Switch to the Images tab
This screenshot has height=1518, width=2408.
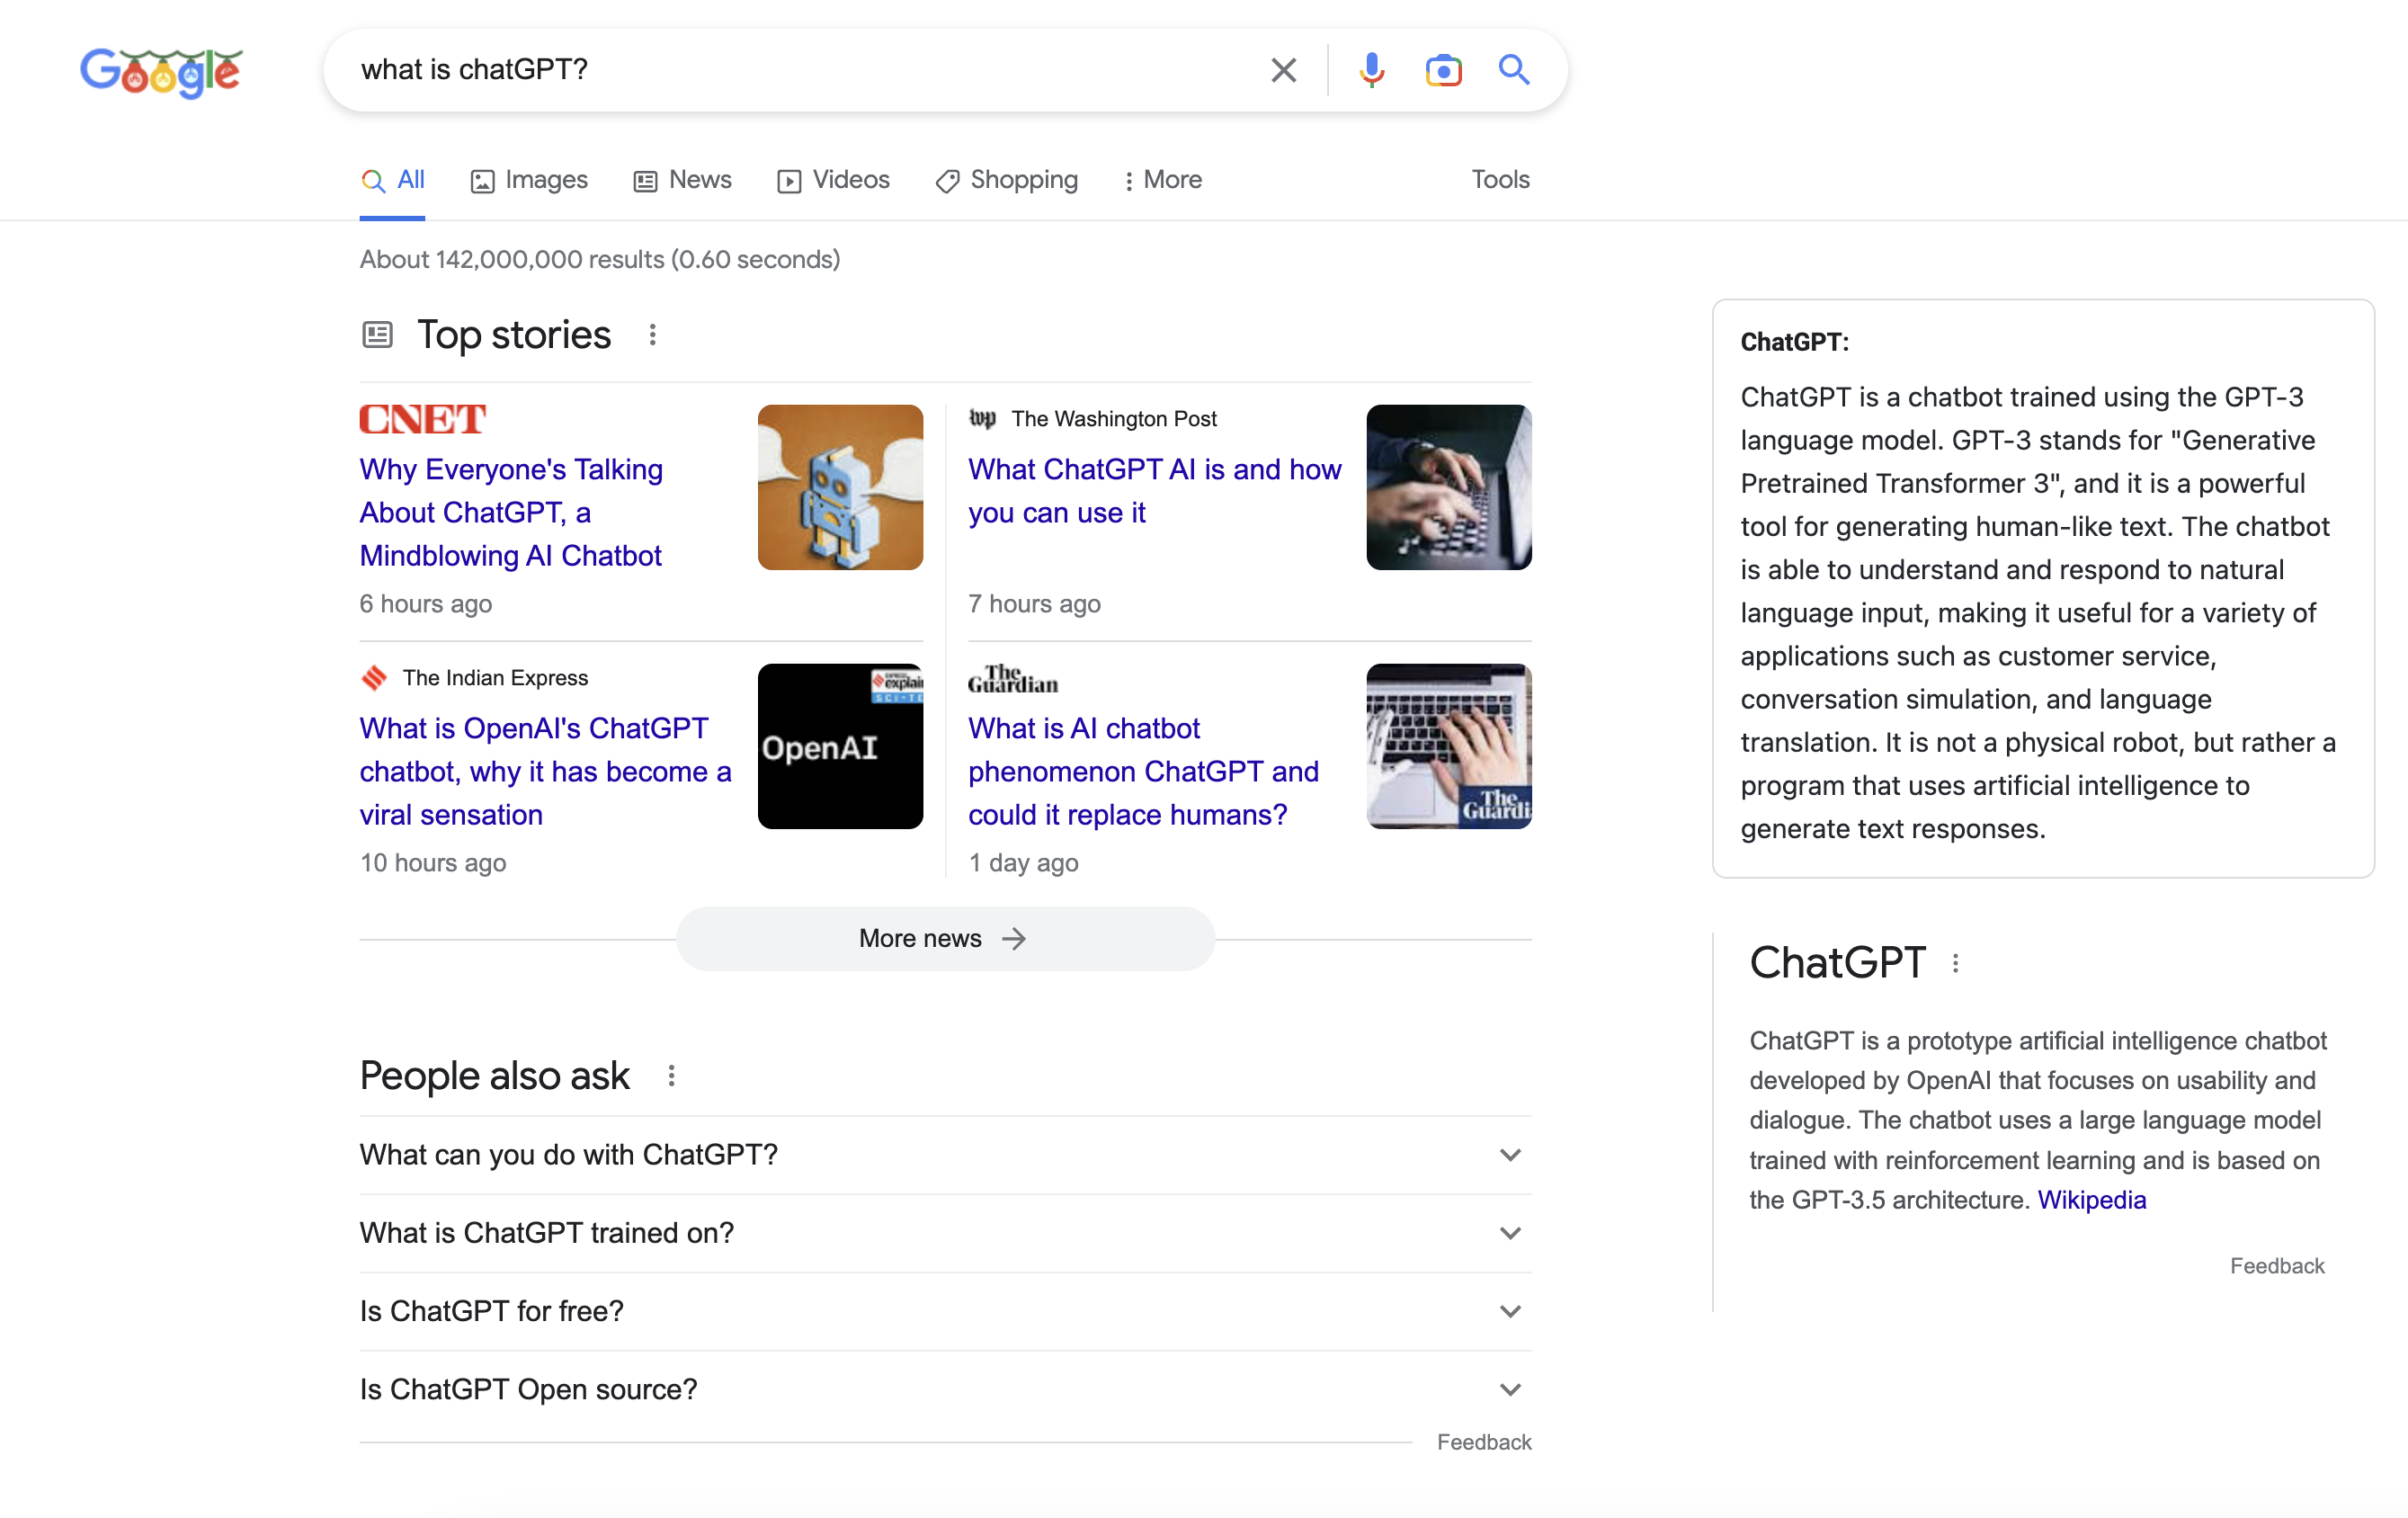point(529,180)
